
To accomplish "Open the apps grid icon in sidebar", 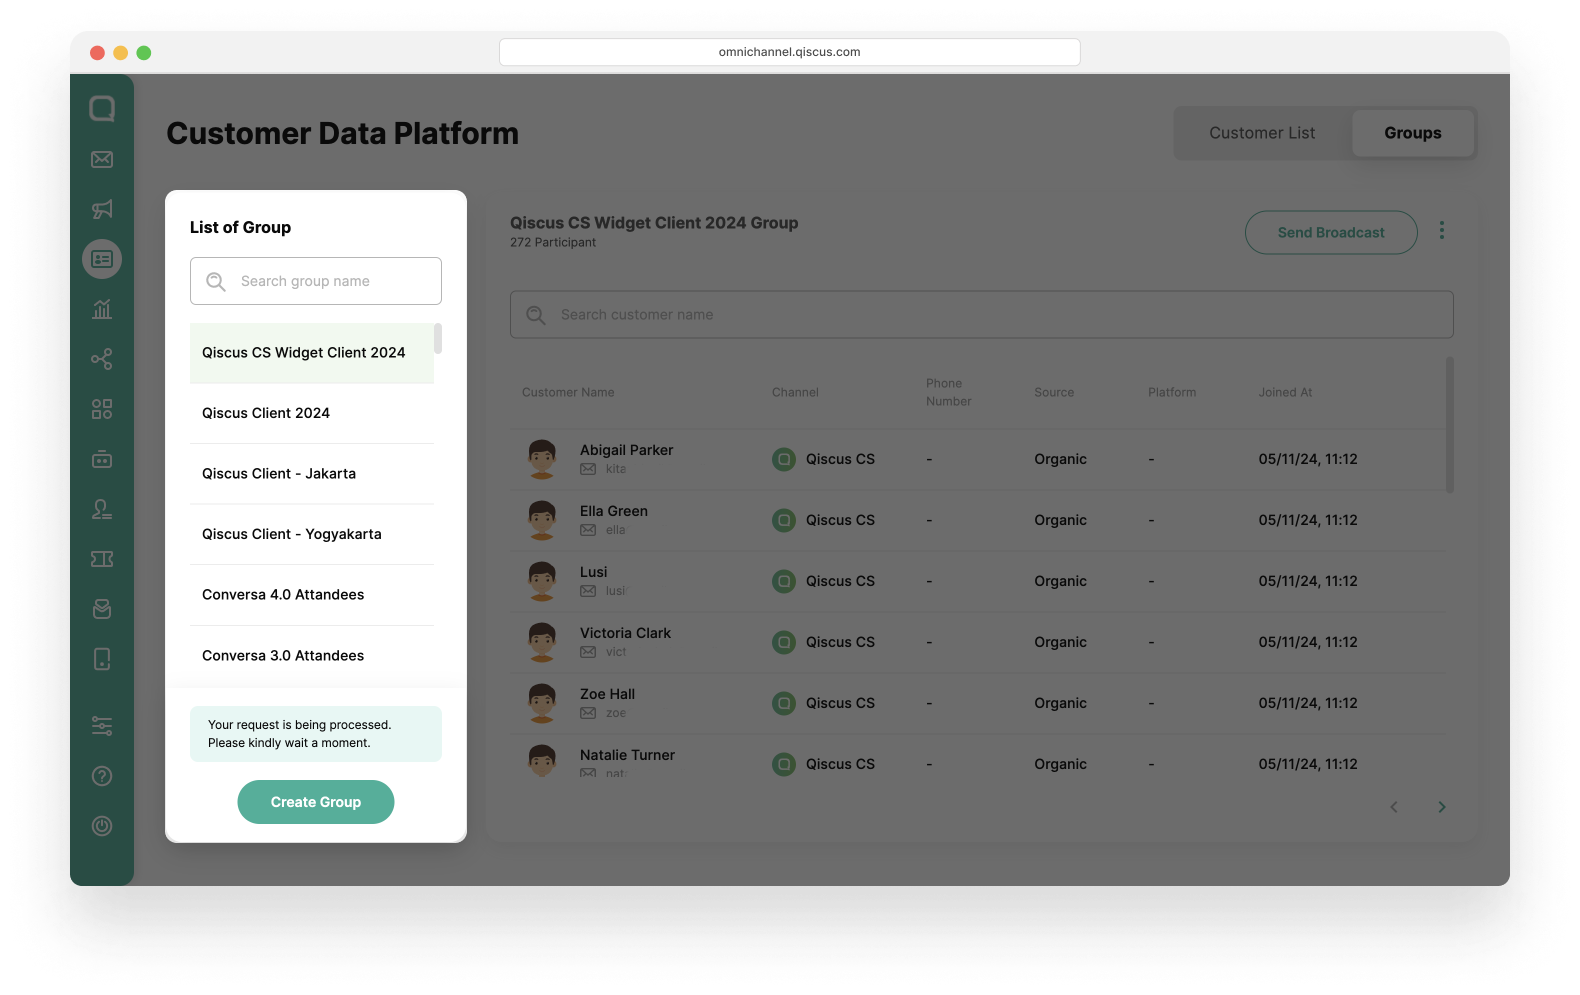I will pyautogui.click(x=102, y=409).
